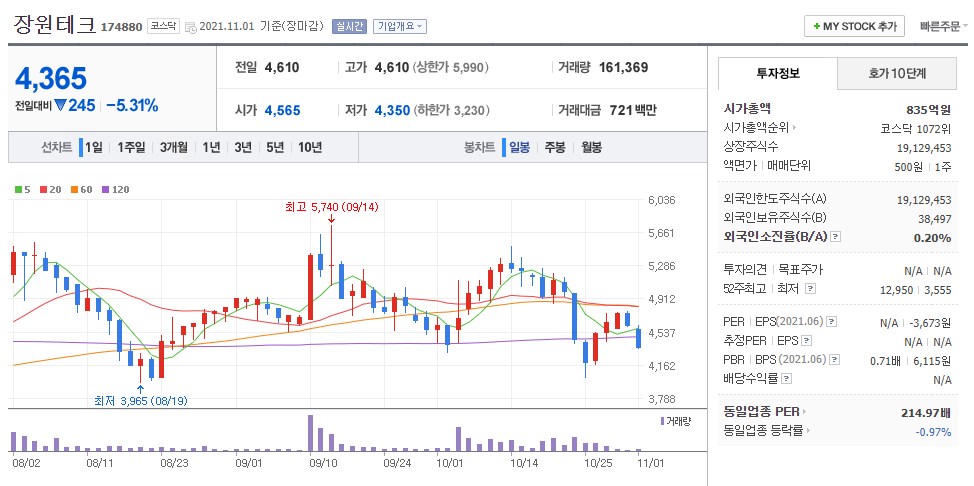Click the 최저 3,965 (08/19) chart marker
The image size is (974, 486).
coord(140,401)
